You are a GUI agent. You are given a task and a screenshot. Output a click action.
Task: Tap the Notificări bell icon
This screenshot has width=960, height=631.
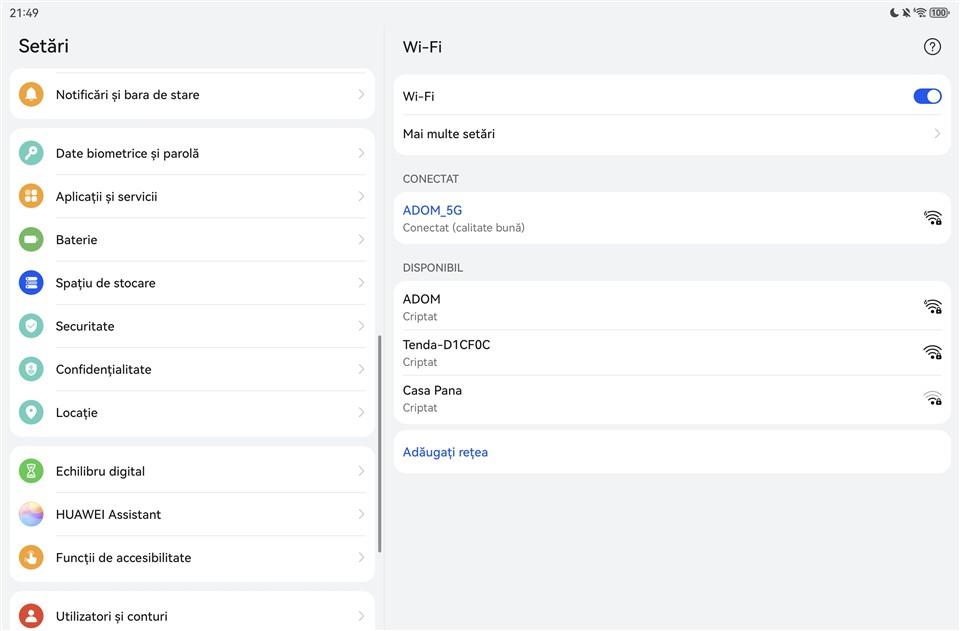31,95
